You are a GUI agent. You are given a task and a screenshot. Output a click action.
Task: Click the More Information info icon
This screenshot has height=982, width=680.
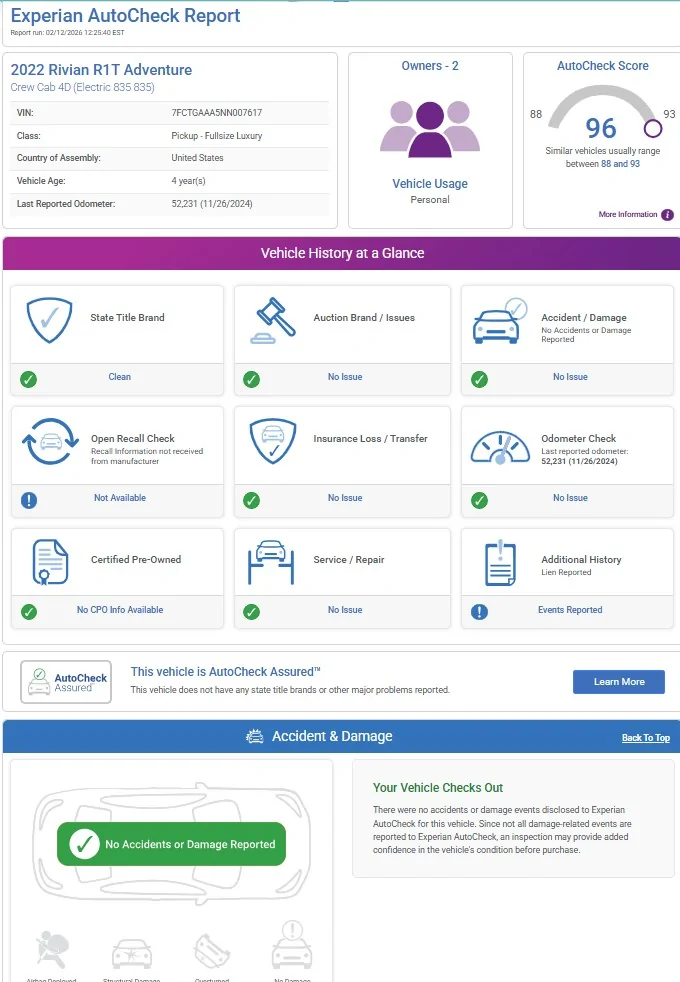tap(667, 215)
